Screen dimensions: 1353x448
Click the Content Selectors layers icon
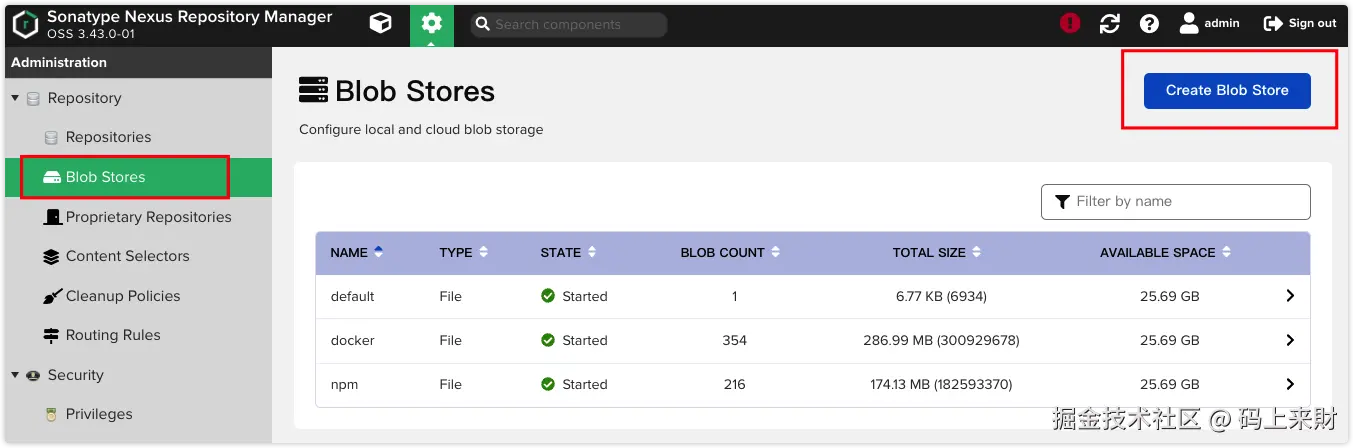[52, 256]
